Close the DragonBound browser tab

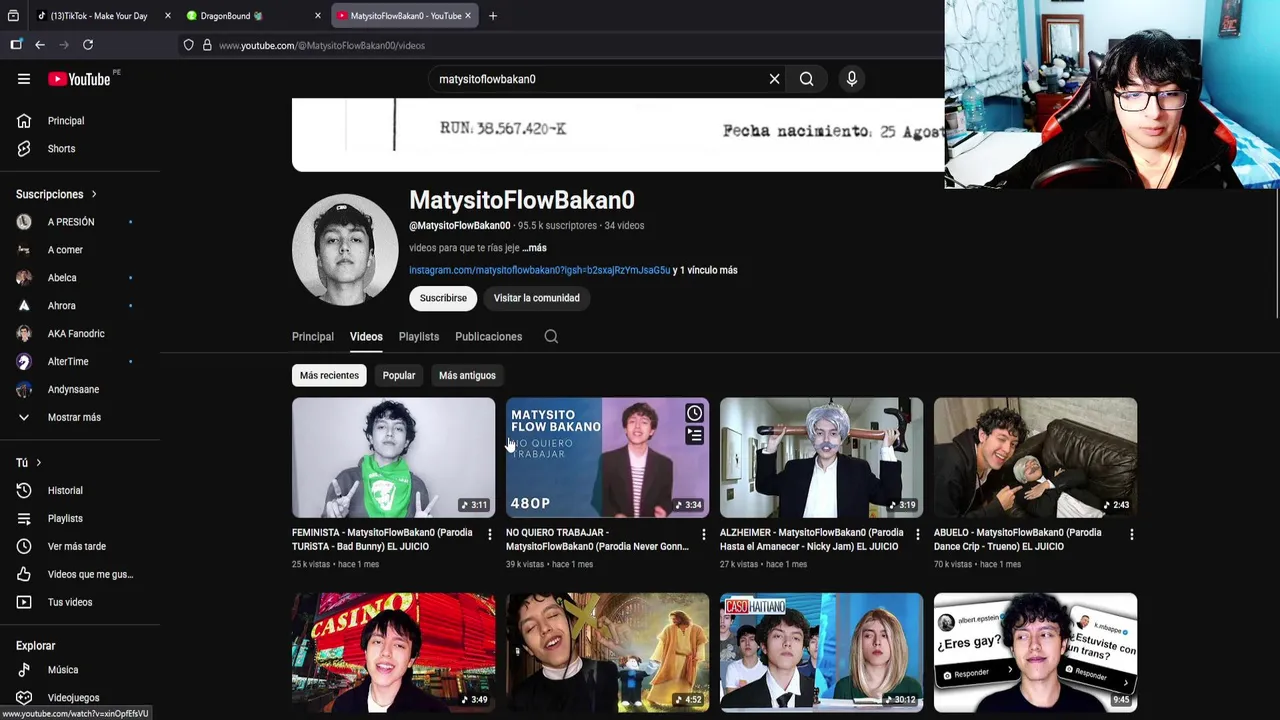click(317, 16)
